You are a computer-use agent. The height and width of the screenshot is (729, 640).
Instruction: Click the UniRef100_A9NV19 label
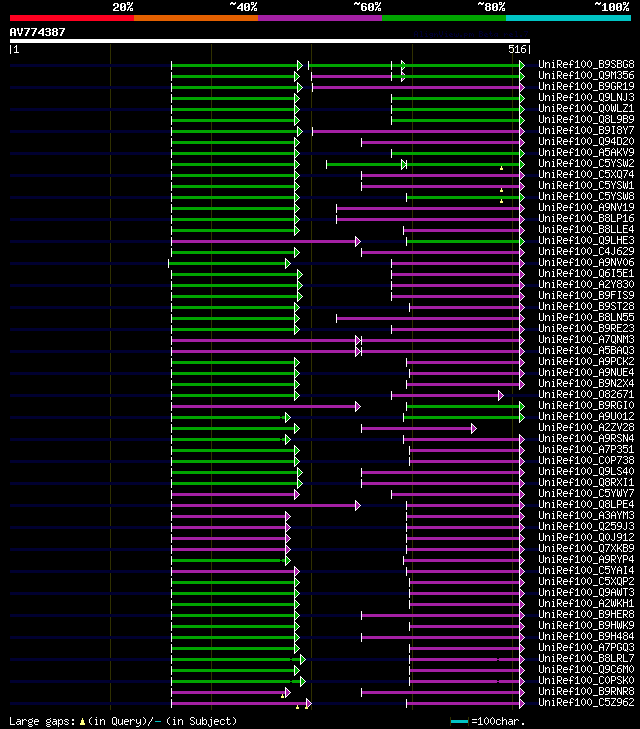tap(586, 207)
